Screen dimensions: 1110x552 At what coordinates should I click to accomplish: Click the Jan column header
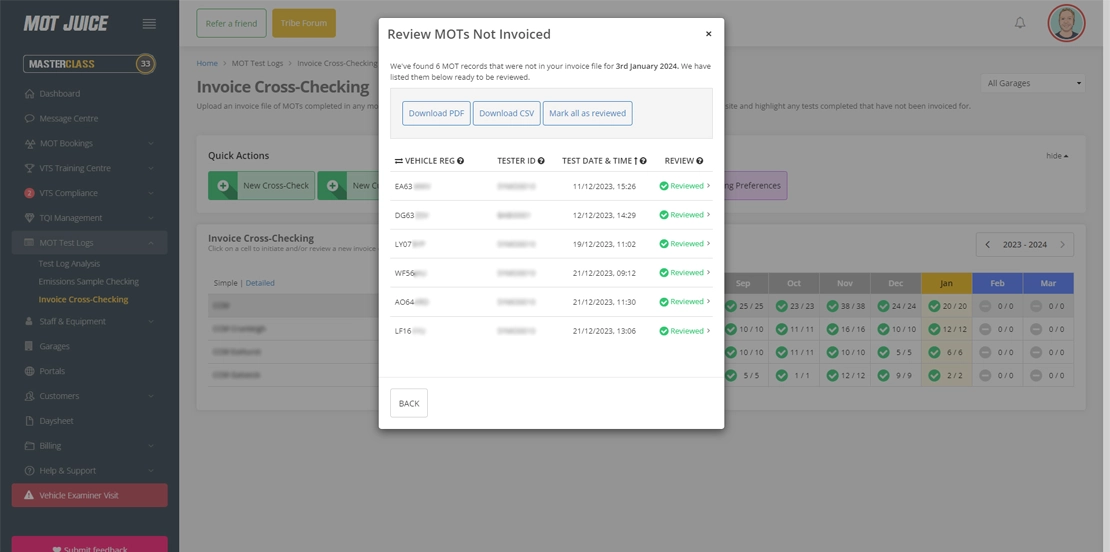[x=946, y=283]
